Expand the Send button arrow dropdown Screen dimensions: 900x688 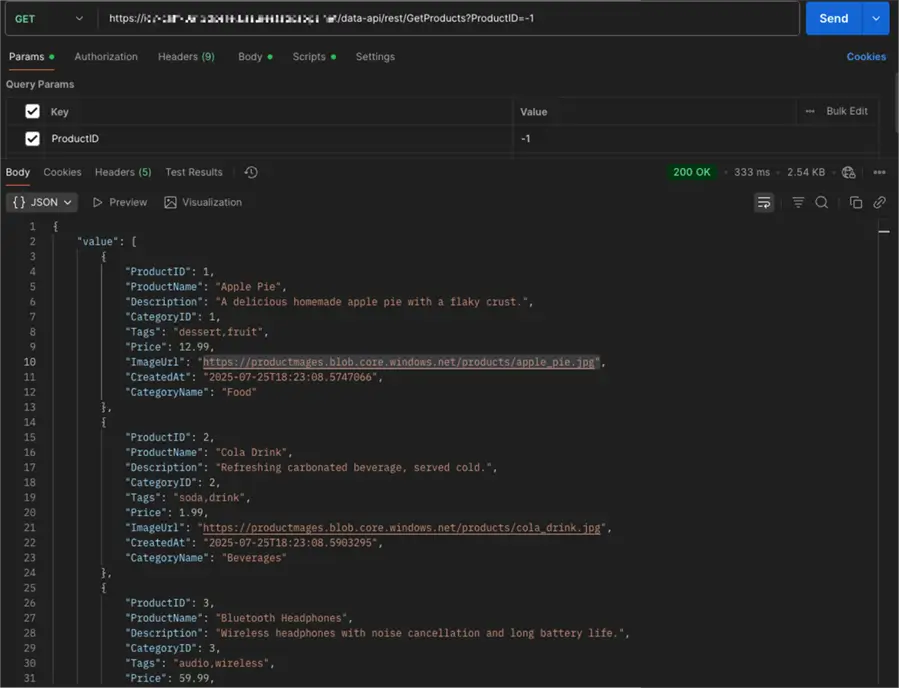[x=877, y=18]
